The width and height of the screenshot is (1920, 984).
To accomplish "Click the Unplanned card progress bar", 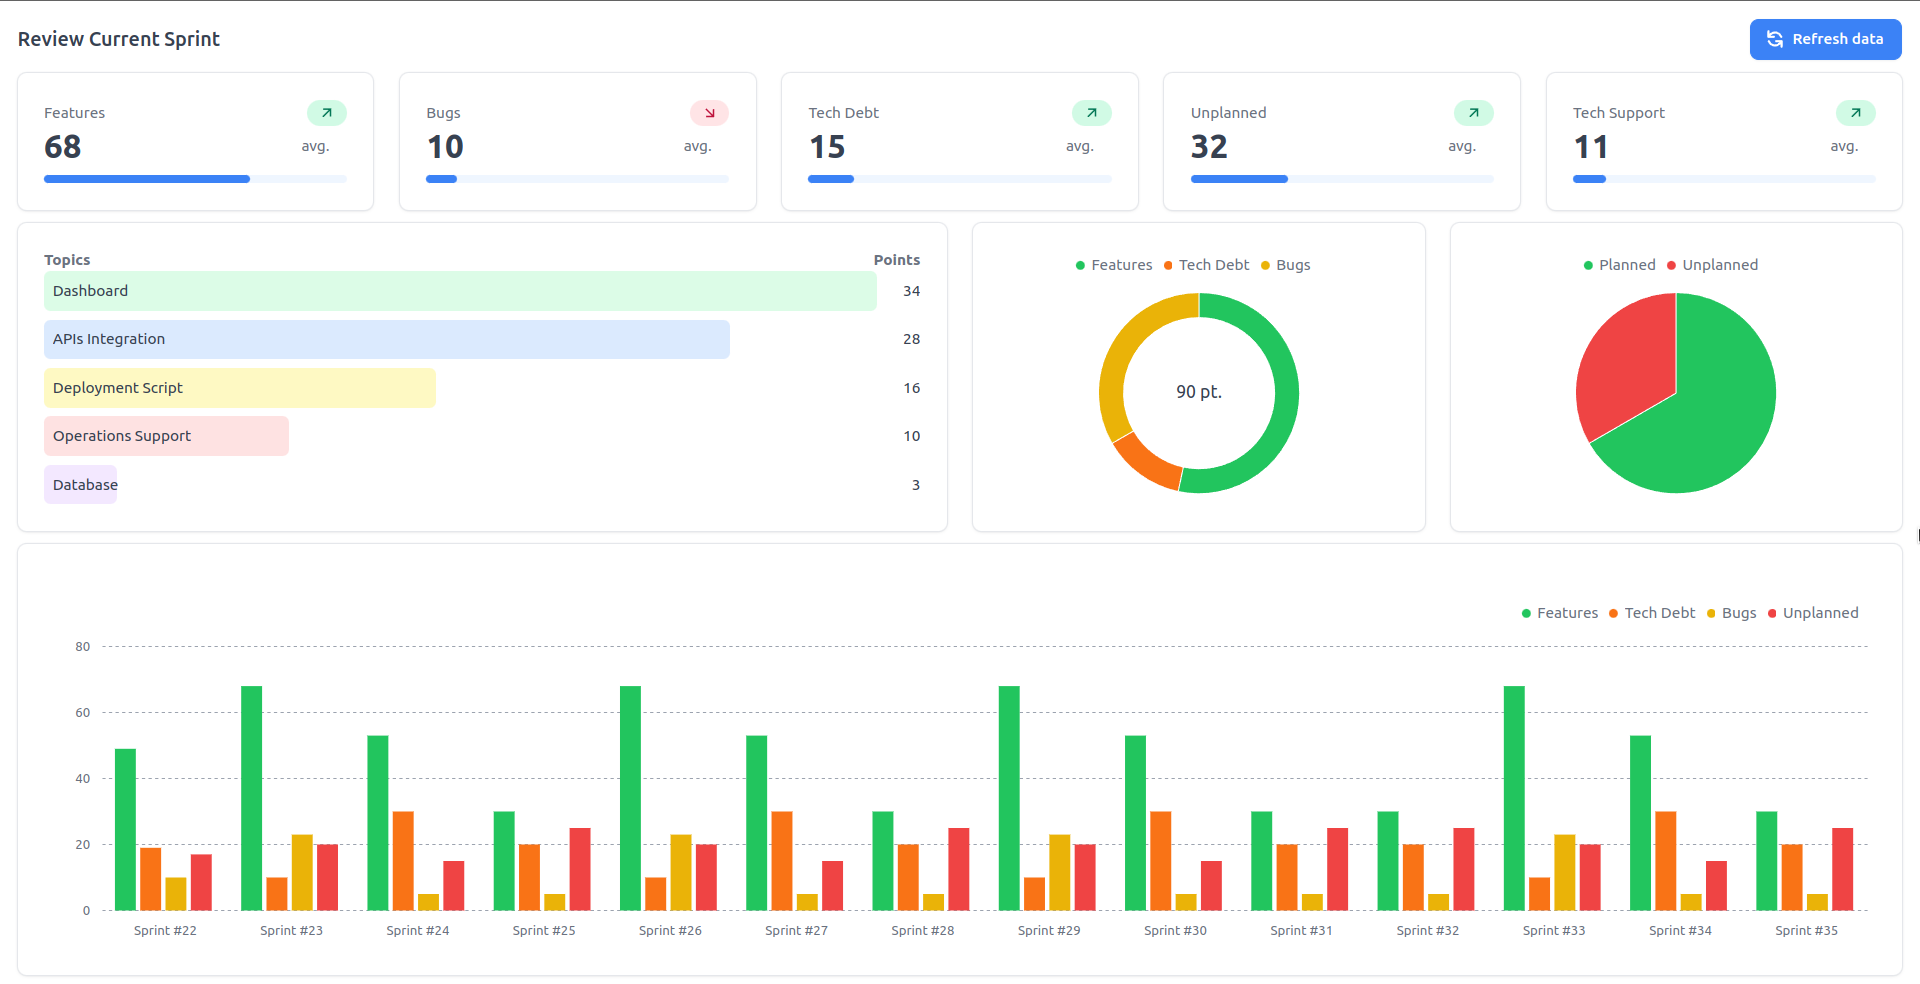I will pyautogui.click(x=1342, y=179).
